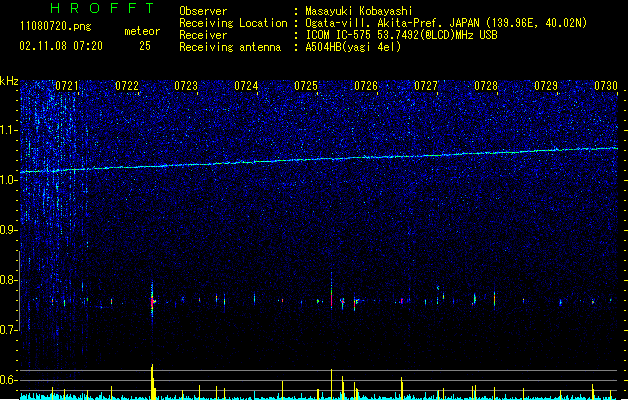
Task: Click the tallest yellow signal peak after 0722
Action: pyautogui.click(x=152, y=382)
